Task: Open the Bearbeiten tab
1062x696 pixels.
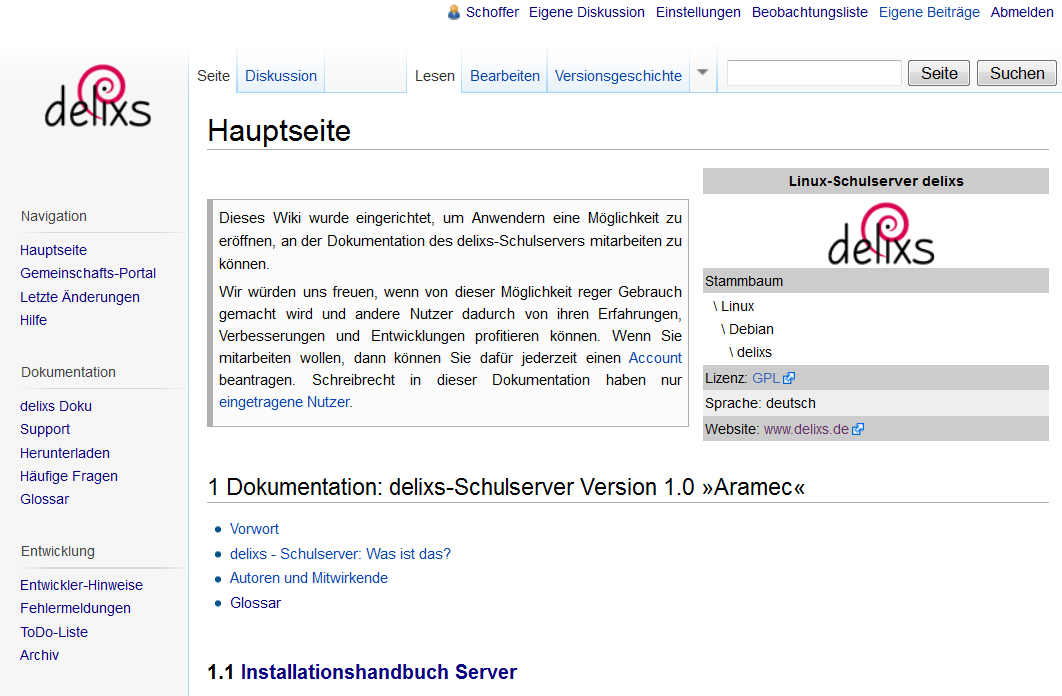Action: pyautogui.click(x=504, y=75)
